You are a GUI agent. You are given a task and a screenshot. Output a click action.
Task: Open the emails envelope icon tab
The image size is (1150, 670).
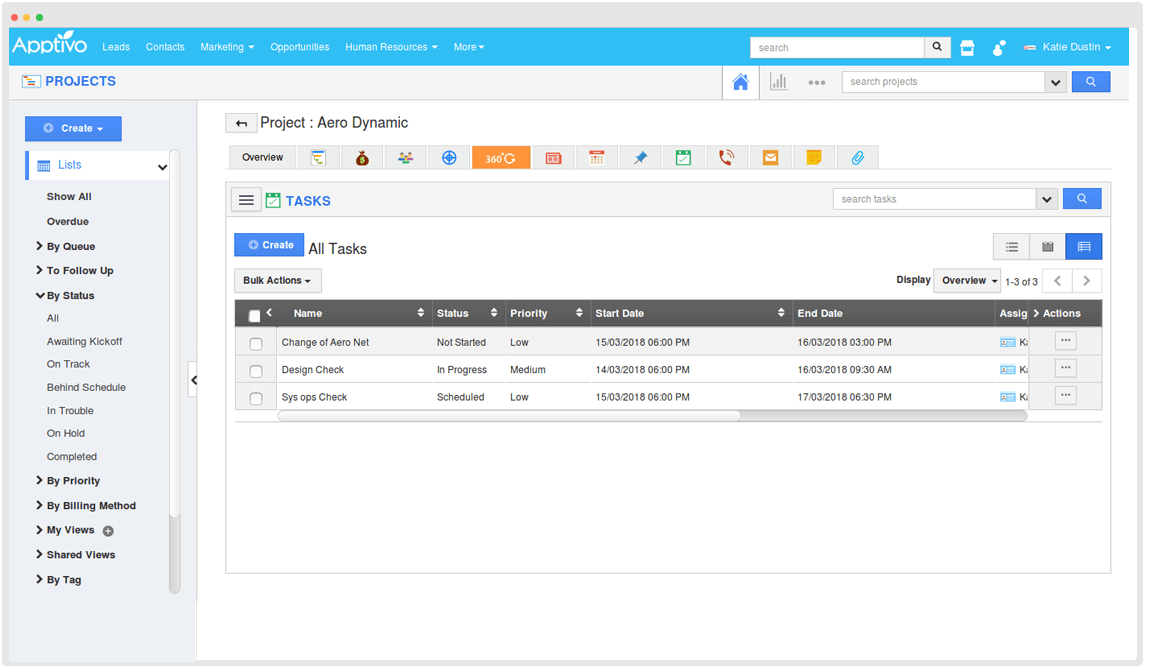click(x=770, y=158)
